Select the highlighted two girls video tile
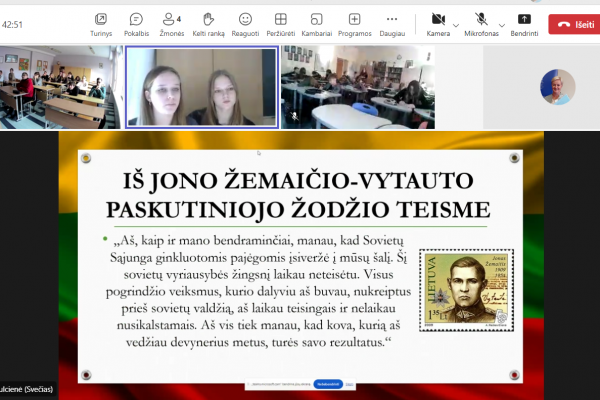The width and height of the screenshot is (600, 400). click(x=202, y=87)
